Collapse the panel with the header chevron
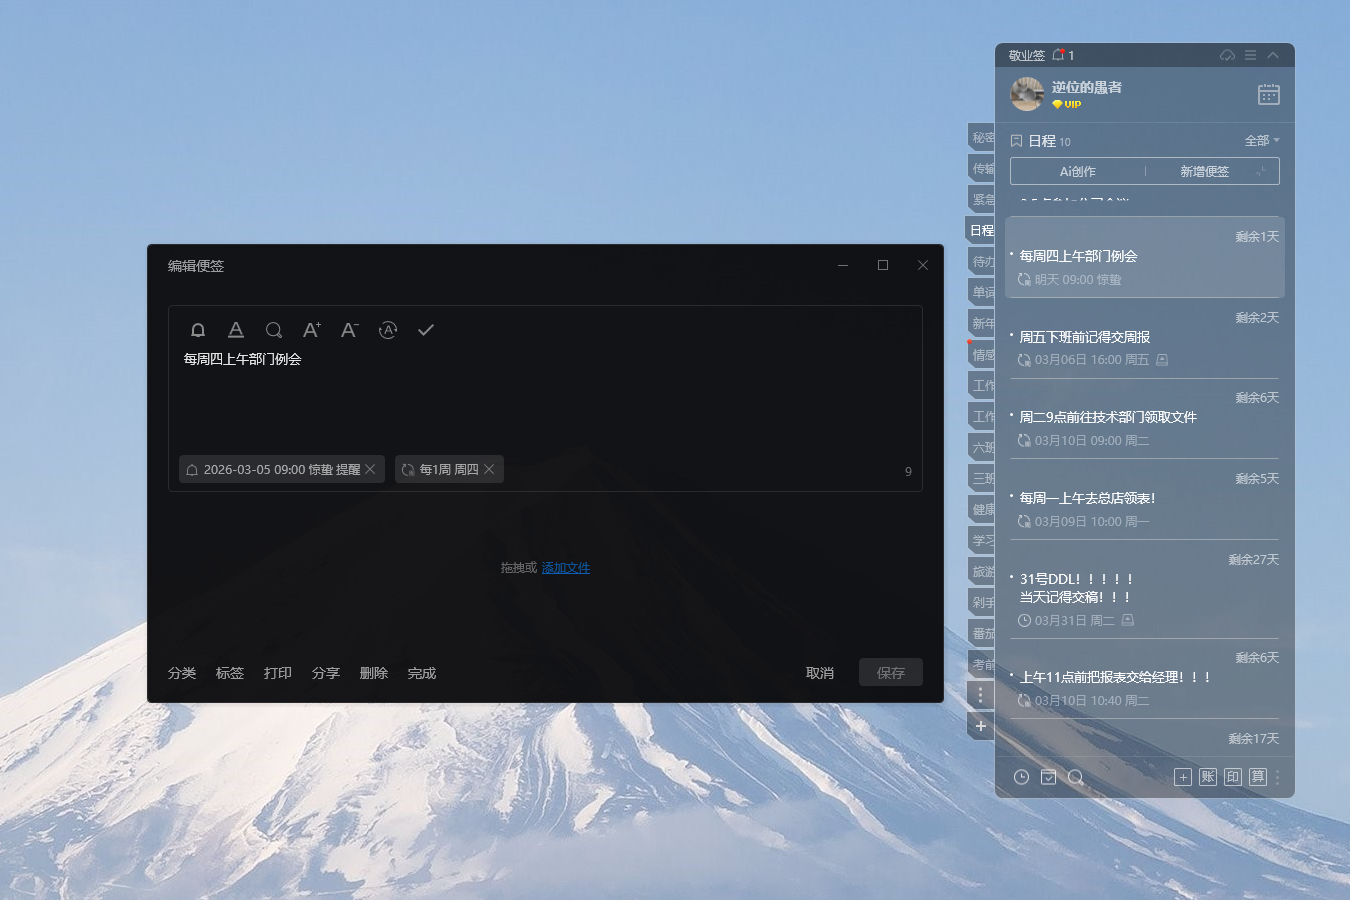1350x900 pixels. 1273,55
